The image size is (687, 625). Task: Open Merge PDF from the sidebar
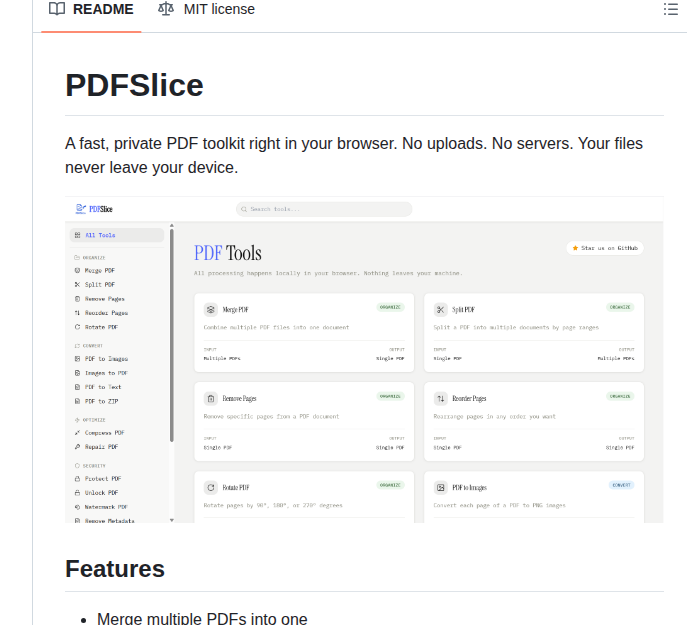(x=100, y=270)
